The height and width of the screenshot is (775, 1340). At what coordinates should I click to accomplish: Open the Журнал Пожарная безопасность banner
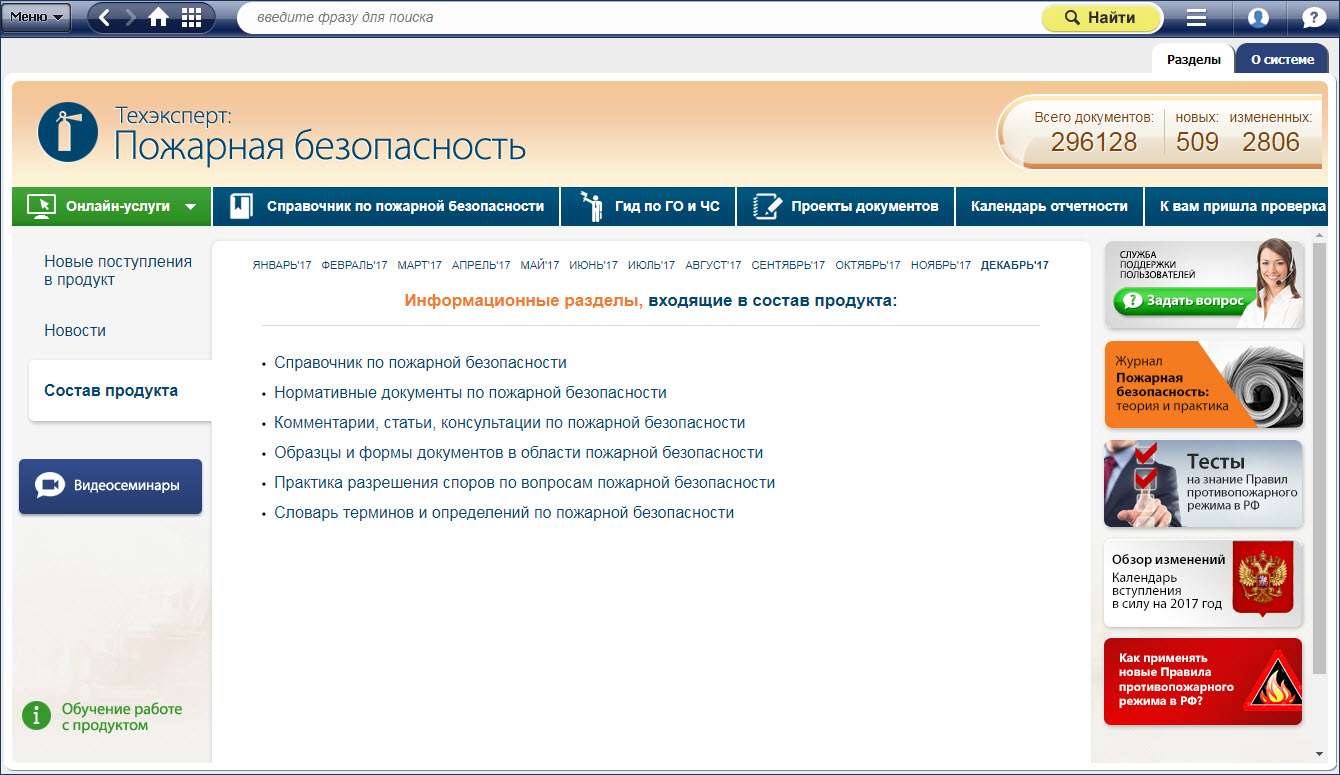point(1204,384)
